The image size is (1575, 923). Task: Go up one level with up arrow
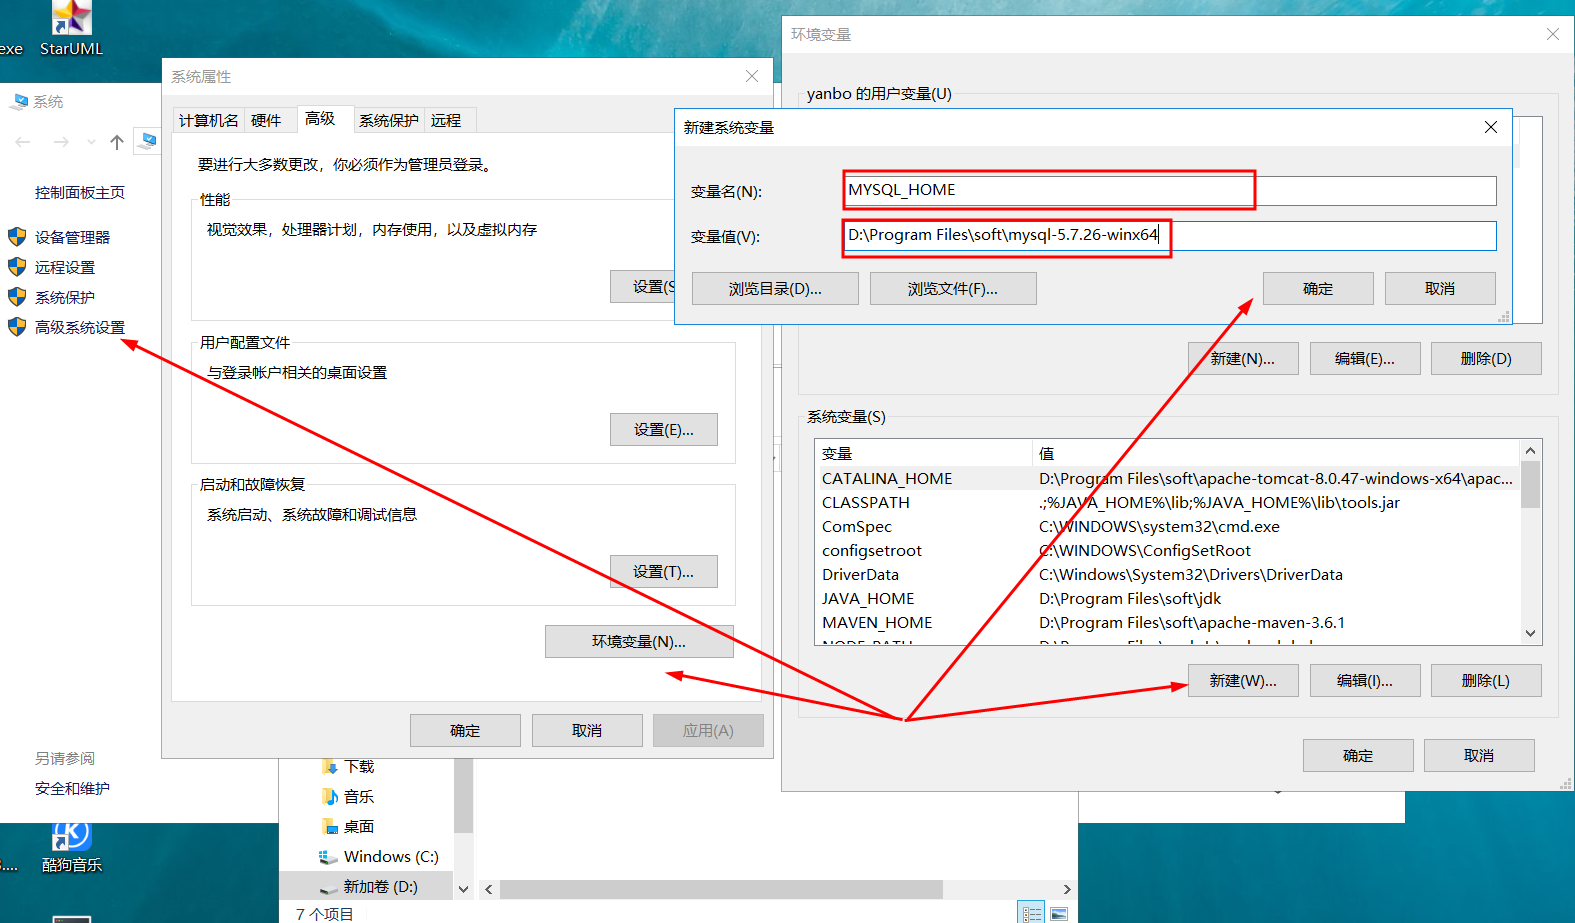[x=117, y=142]
